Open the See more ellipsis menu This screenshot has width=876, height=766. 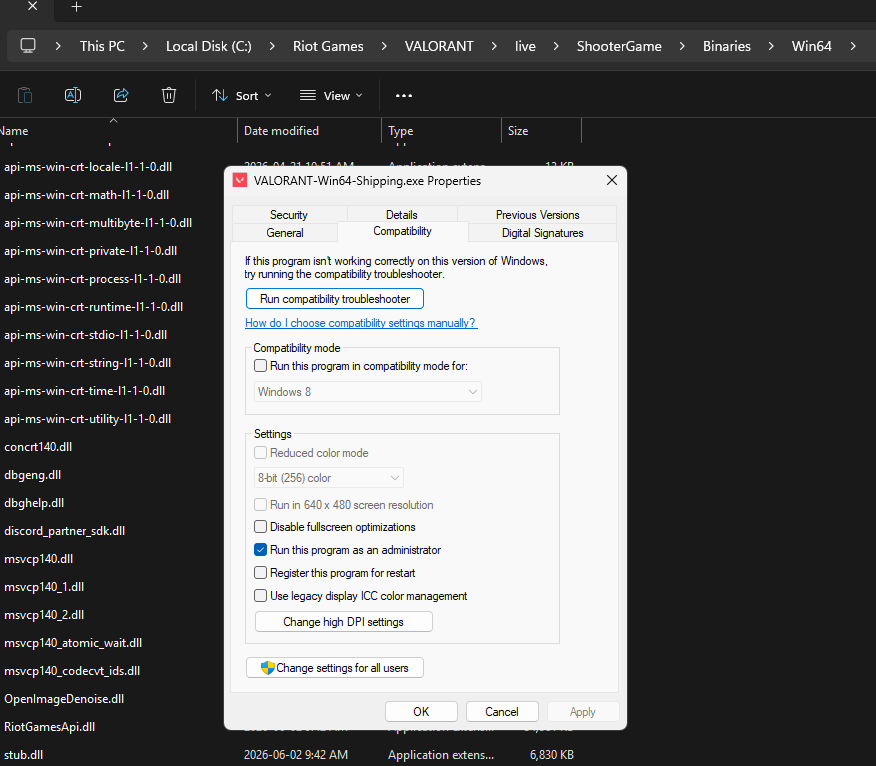pyautogui.click(x=404, y=96)
